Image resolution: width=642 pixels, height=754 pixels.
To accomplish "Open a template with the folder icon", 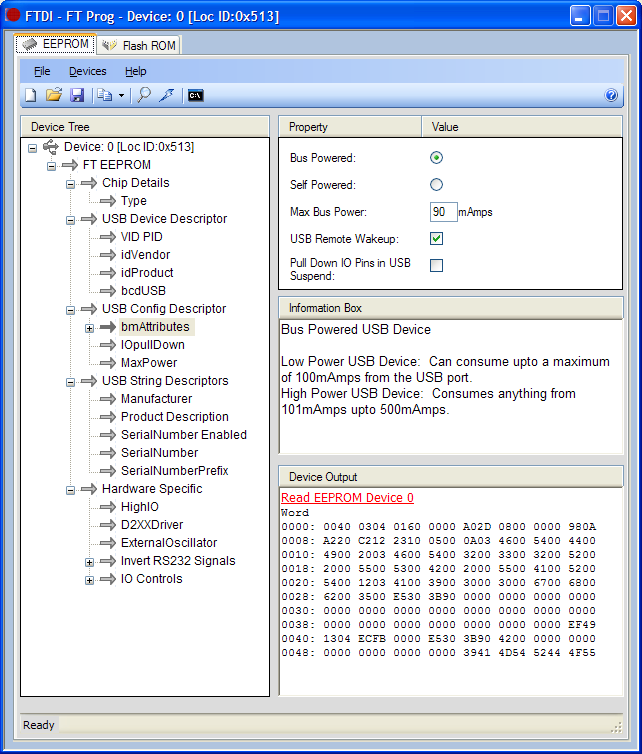I will [x=54, y=95].
